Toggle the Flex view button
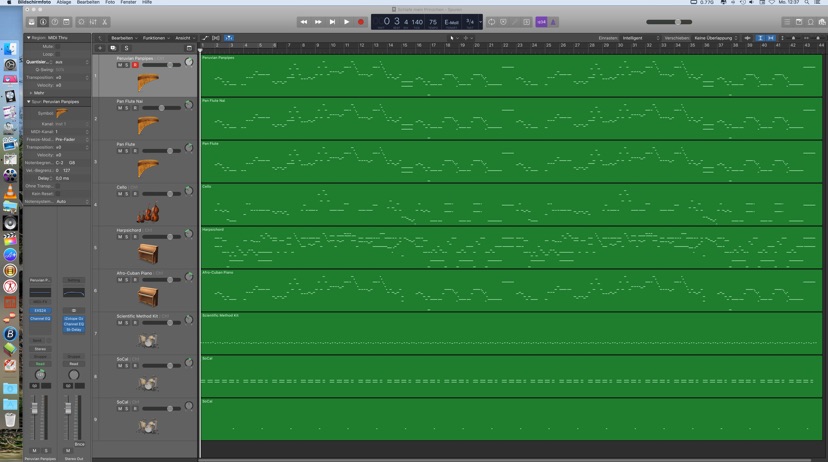 click(x=216, y=38)
